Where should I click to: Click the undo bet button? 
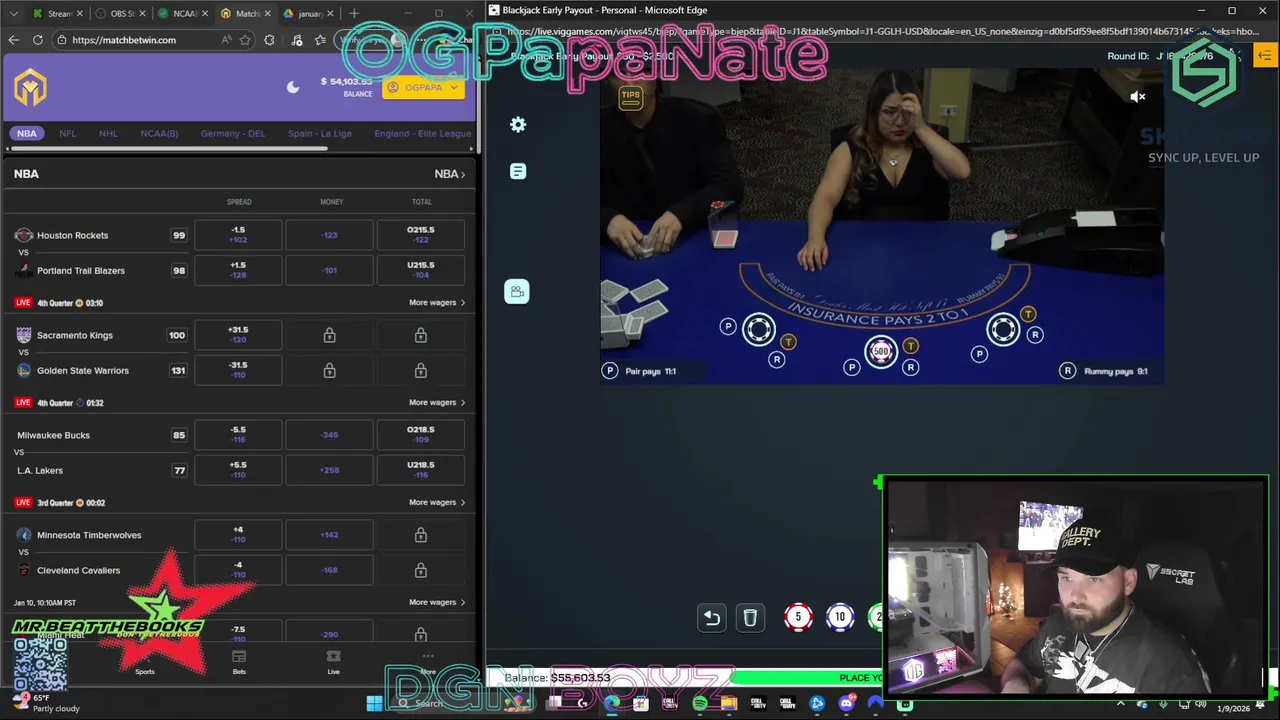tap(712, 618)
